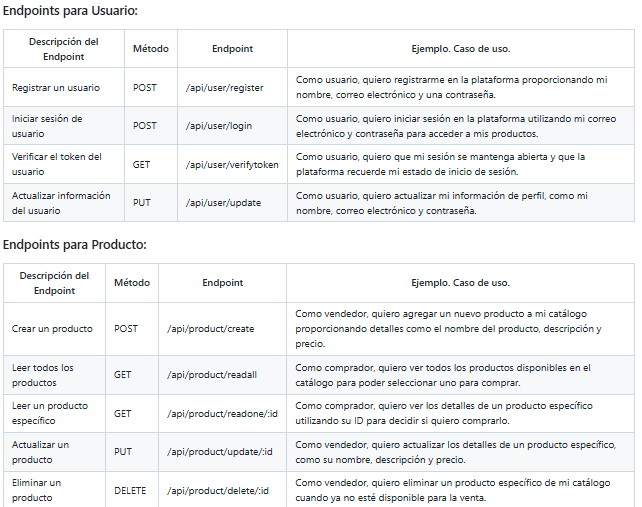Select the 'Crear un producto' description cell

point(52,329)
